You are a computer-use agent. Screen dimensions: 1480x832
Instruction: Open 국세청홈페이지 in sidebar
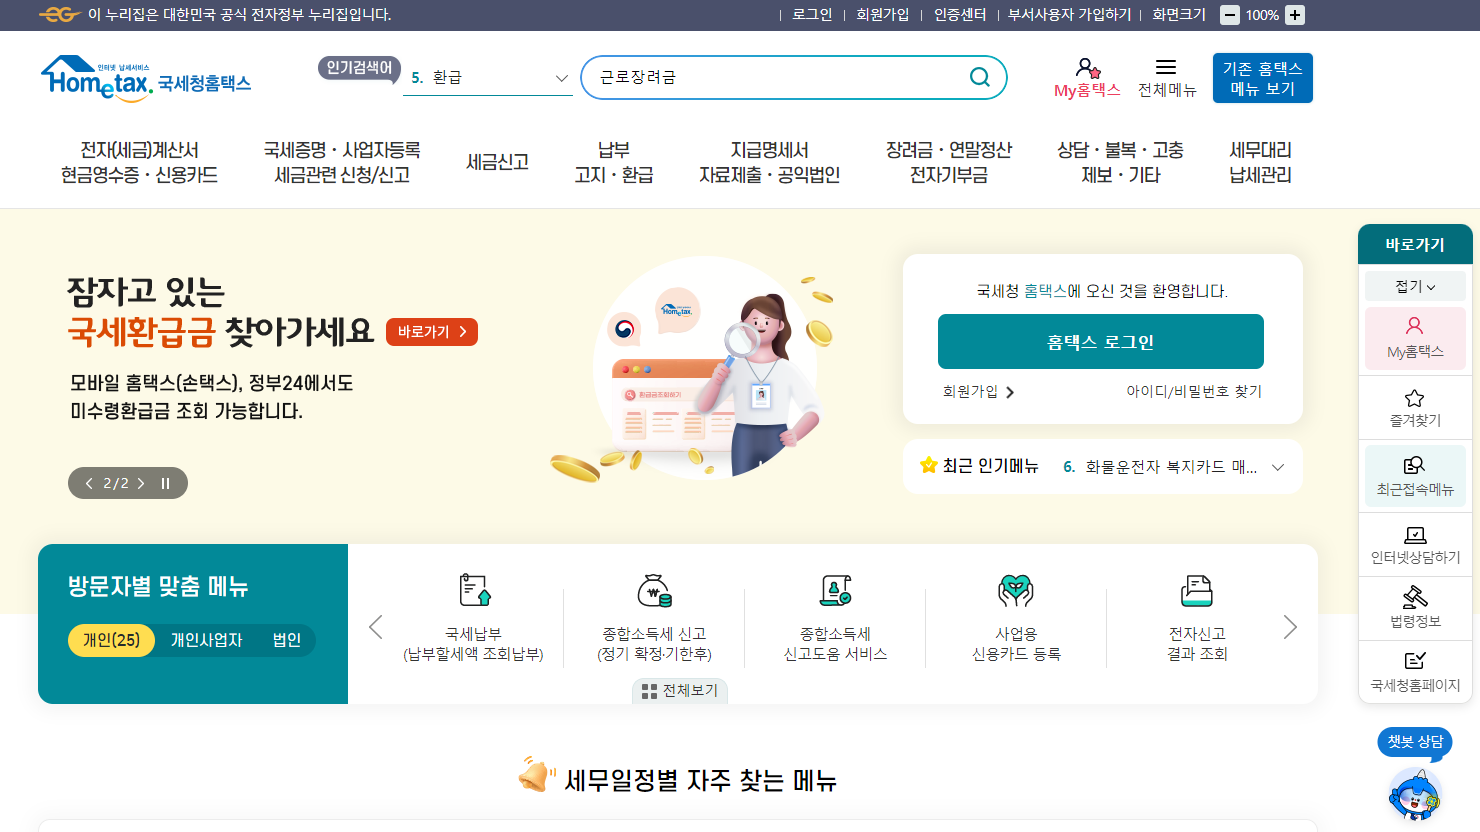[x=1415, y=672]
